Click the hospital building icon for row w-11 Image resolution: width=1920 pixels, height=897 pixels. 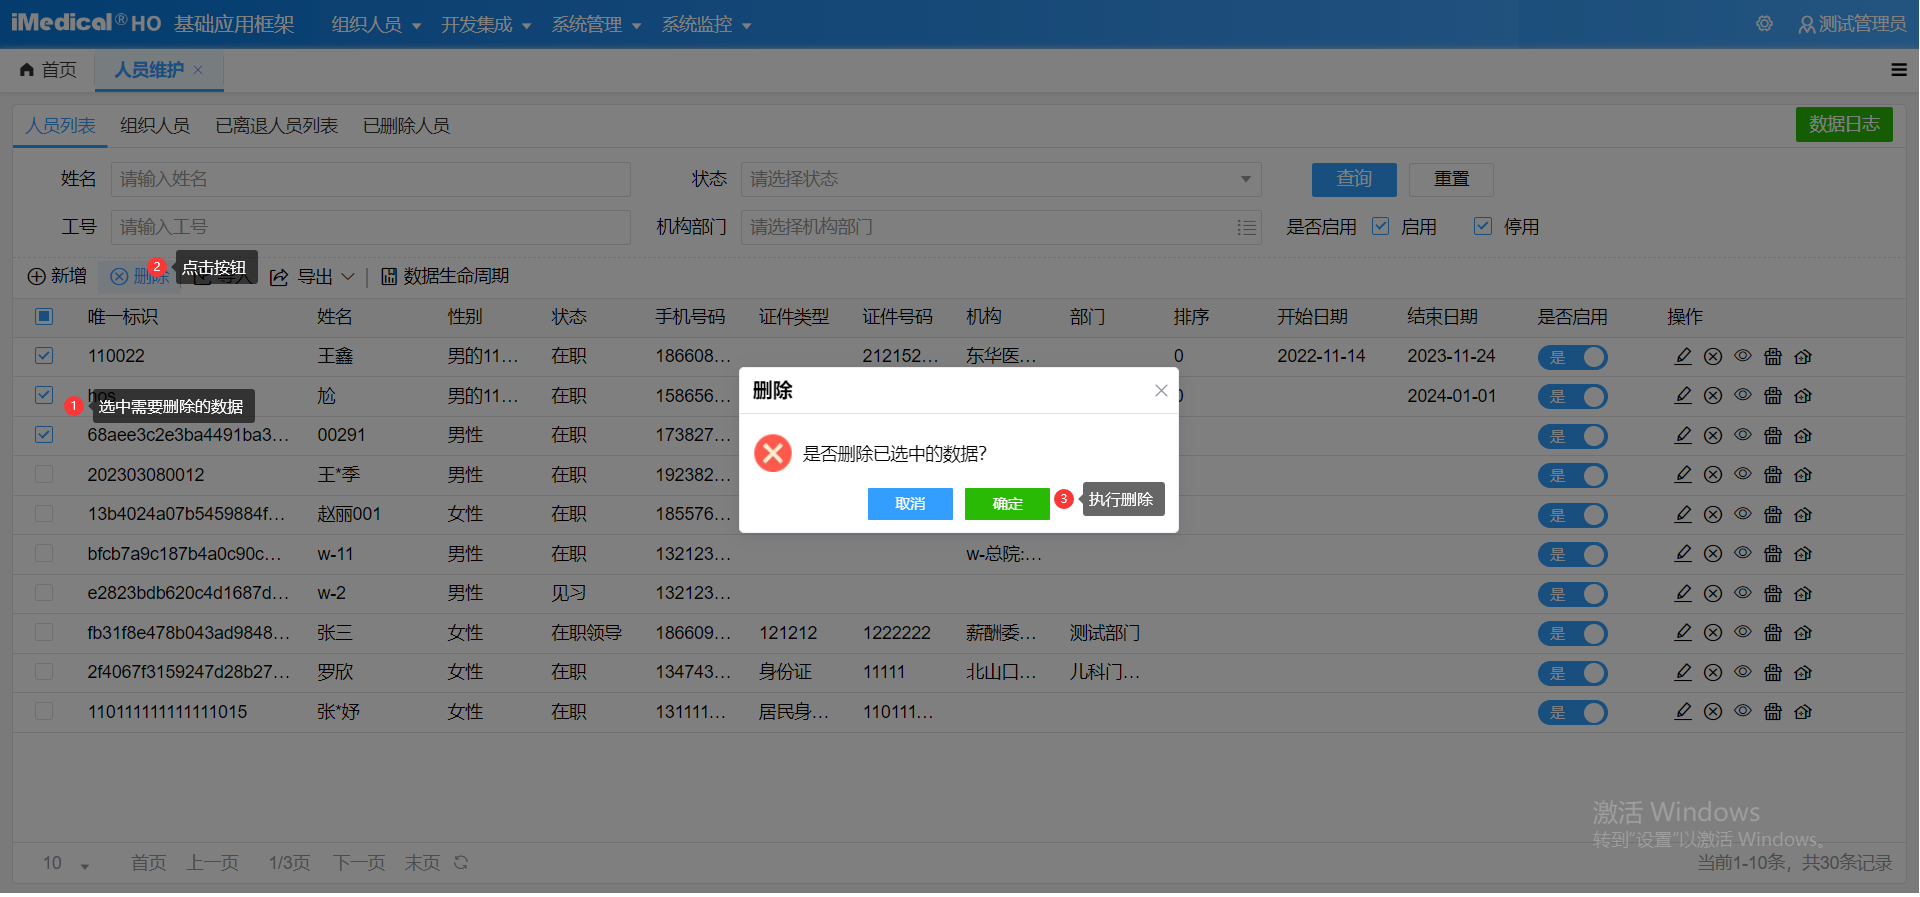point(1773,554)
